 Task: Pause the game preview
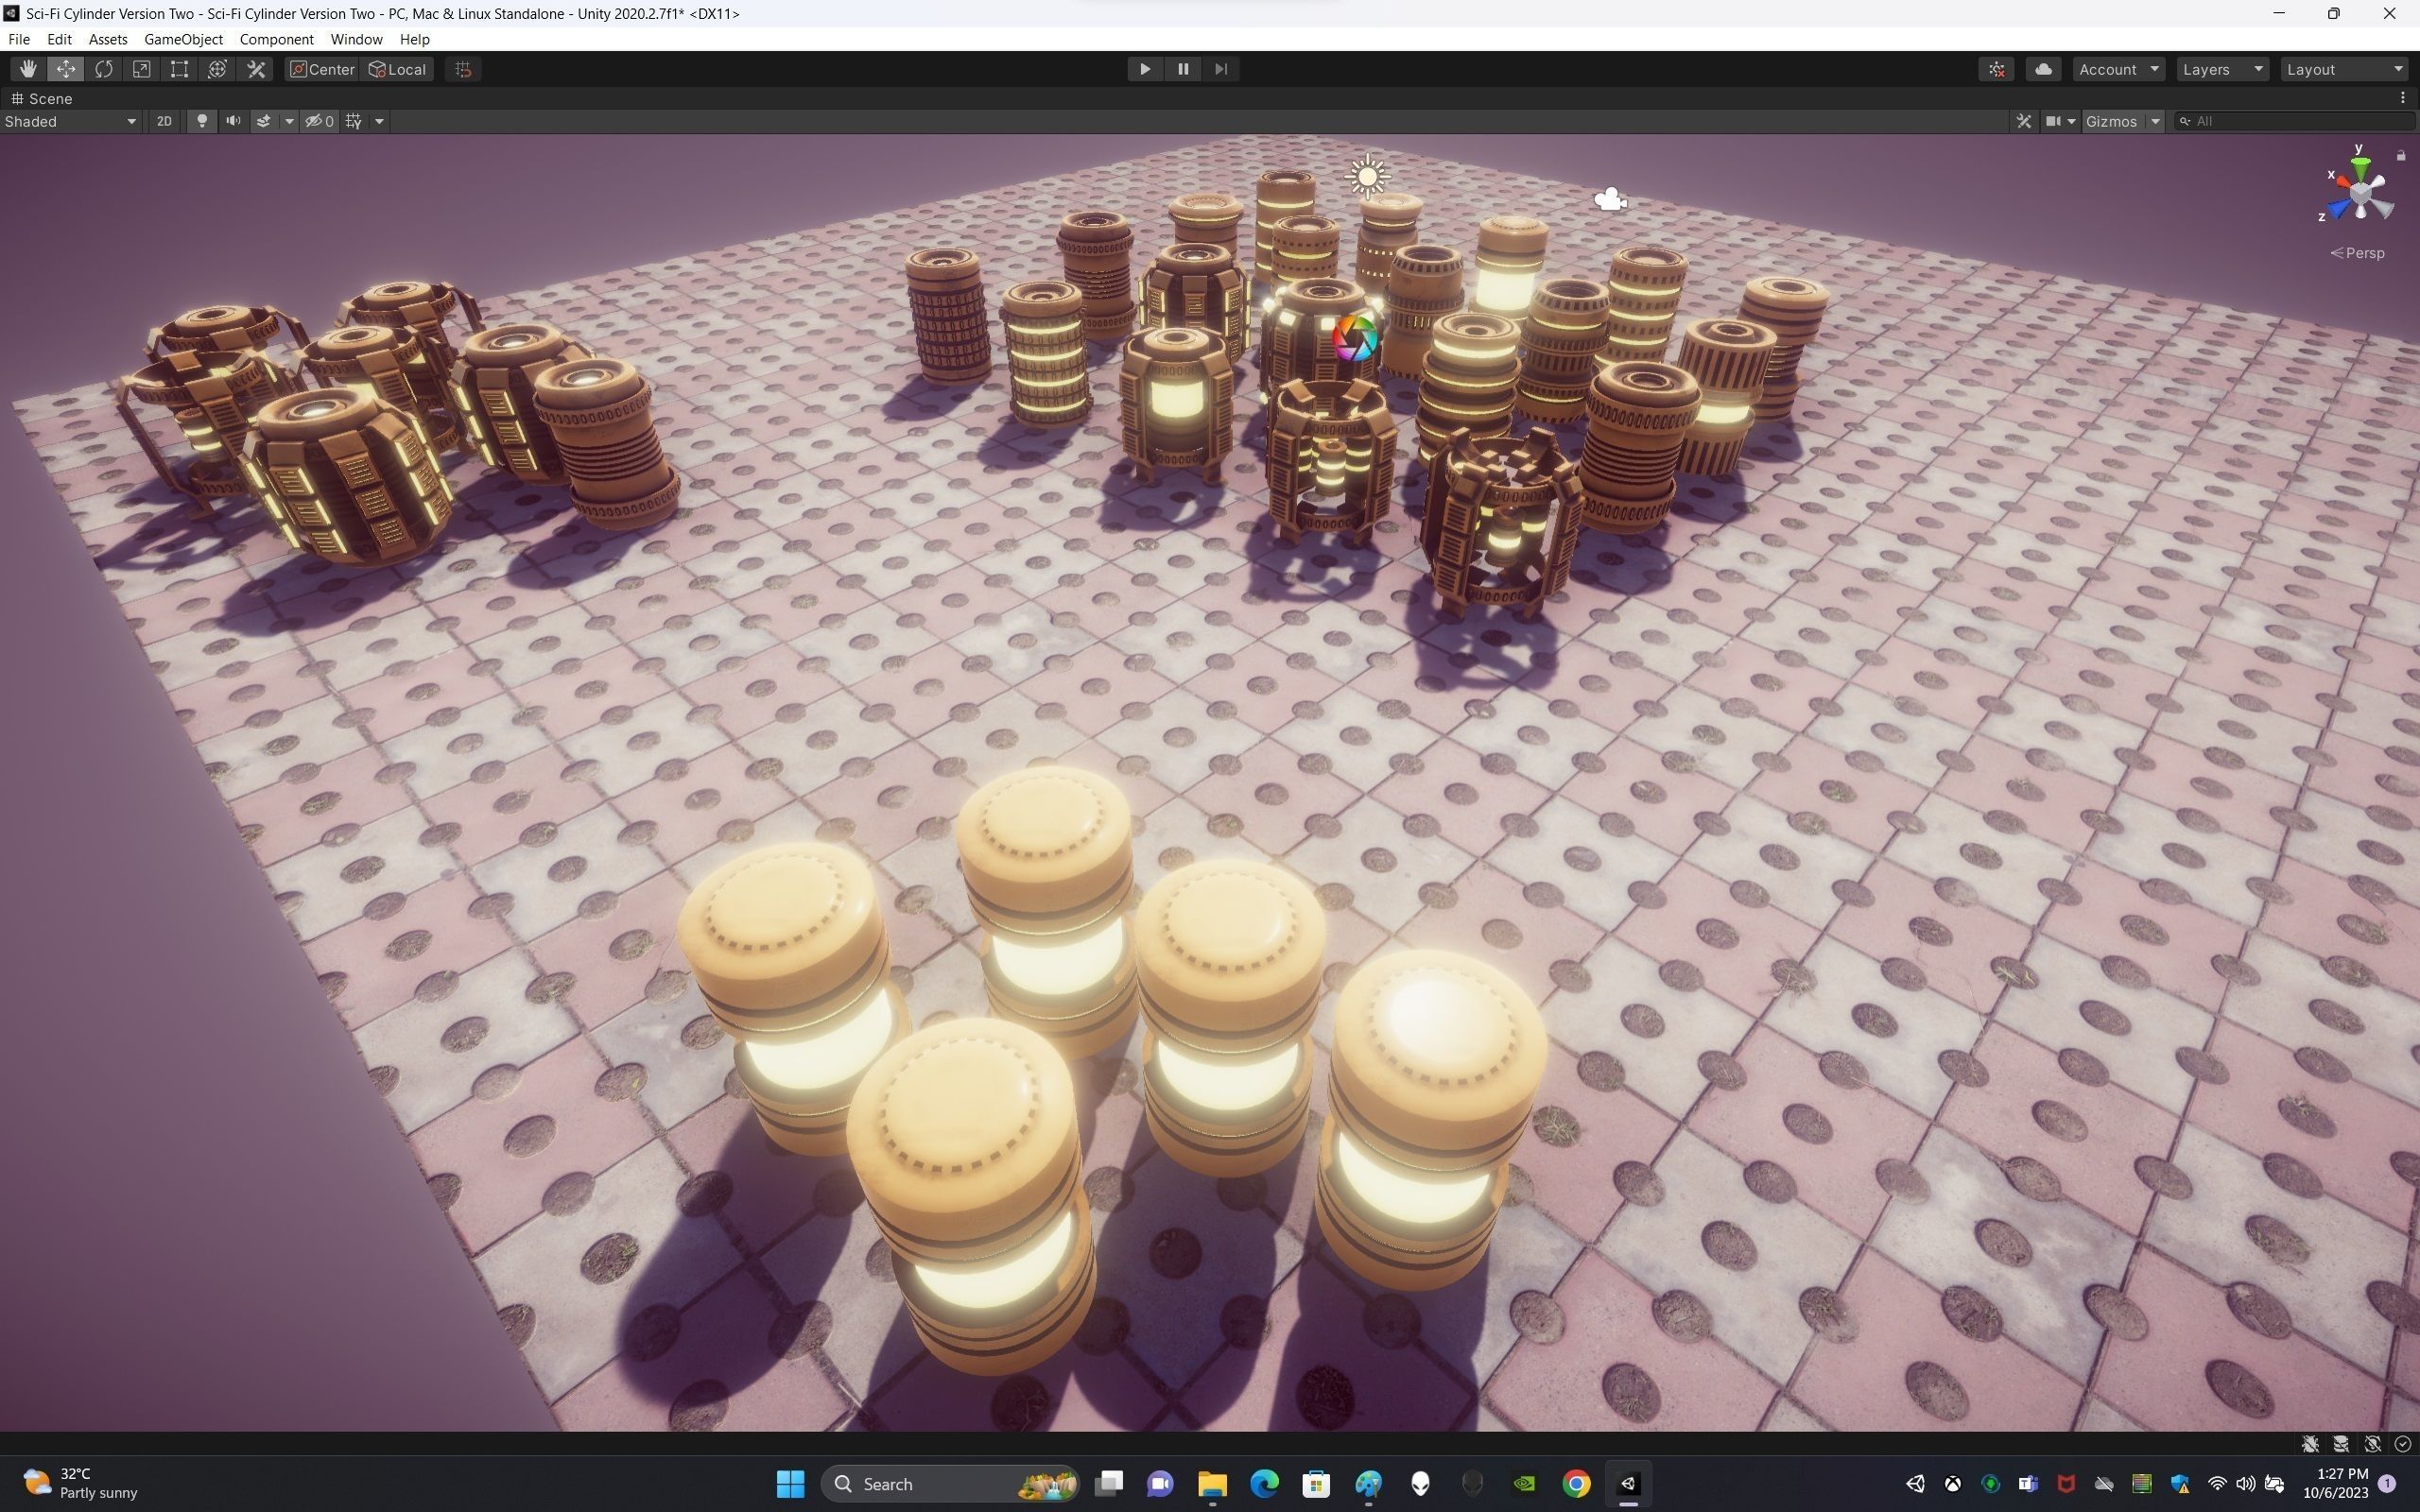pyautogui.click(x=1183, y=69)
